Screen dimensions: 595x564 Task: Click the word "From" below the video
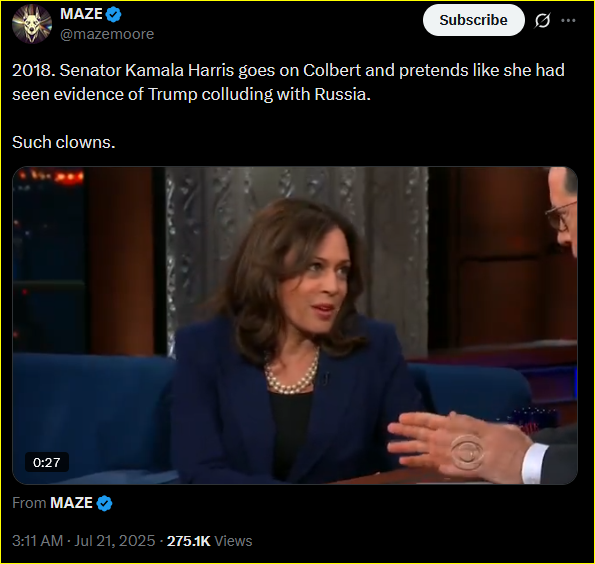[29, 503]
